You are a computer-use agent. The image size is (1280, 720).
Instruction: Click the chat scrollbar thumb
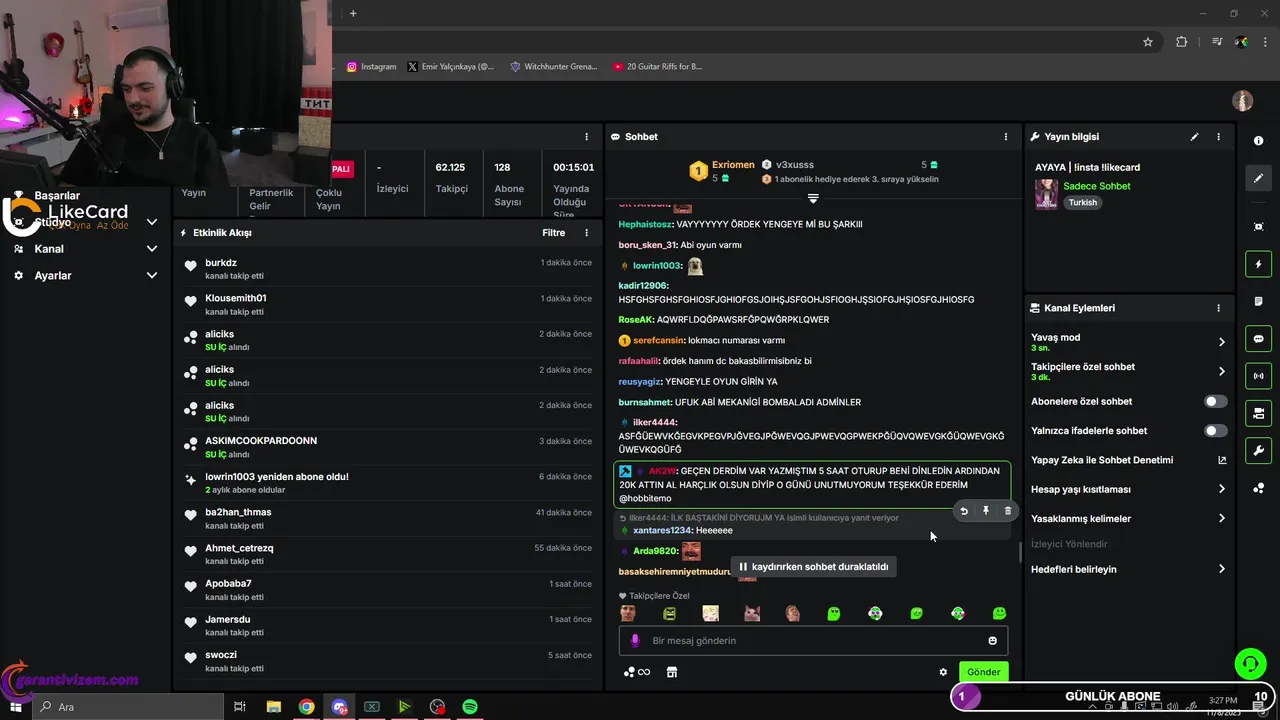1020,552
